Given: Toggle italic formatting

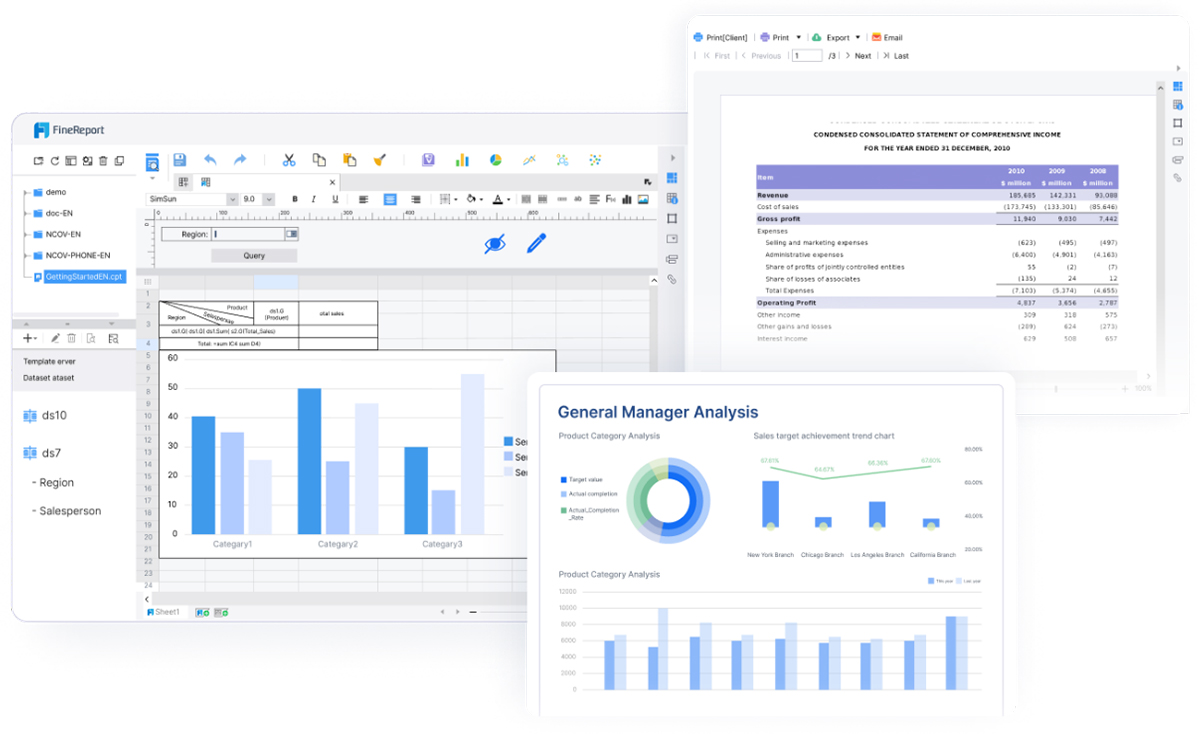Looking at the screenshot, I should click(x=312, y=199).
